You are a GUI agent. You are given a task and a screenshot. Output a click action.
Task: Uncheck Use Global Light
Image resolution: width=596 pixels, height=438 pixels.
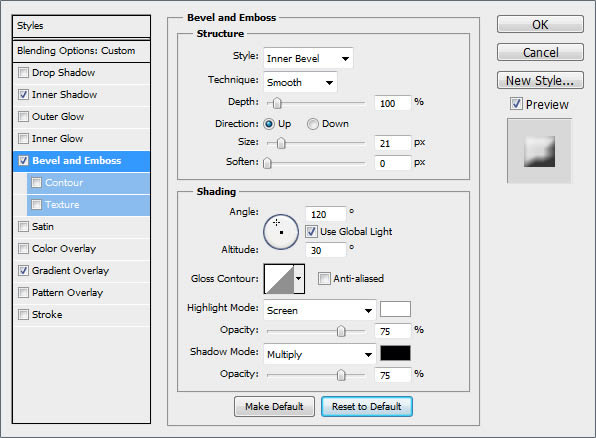[x=311, y=232]
